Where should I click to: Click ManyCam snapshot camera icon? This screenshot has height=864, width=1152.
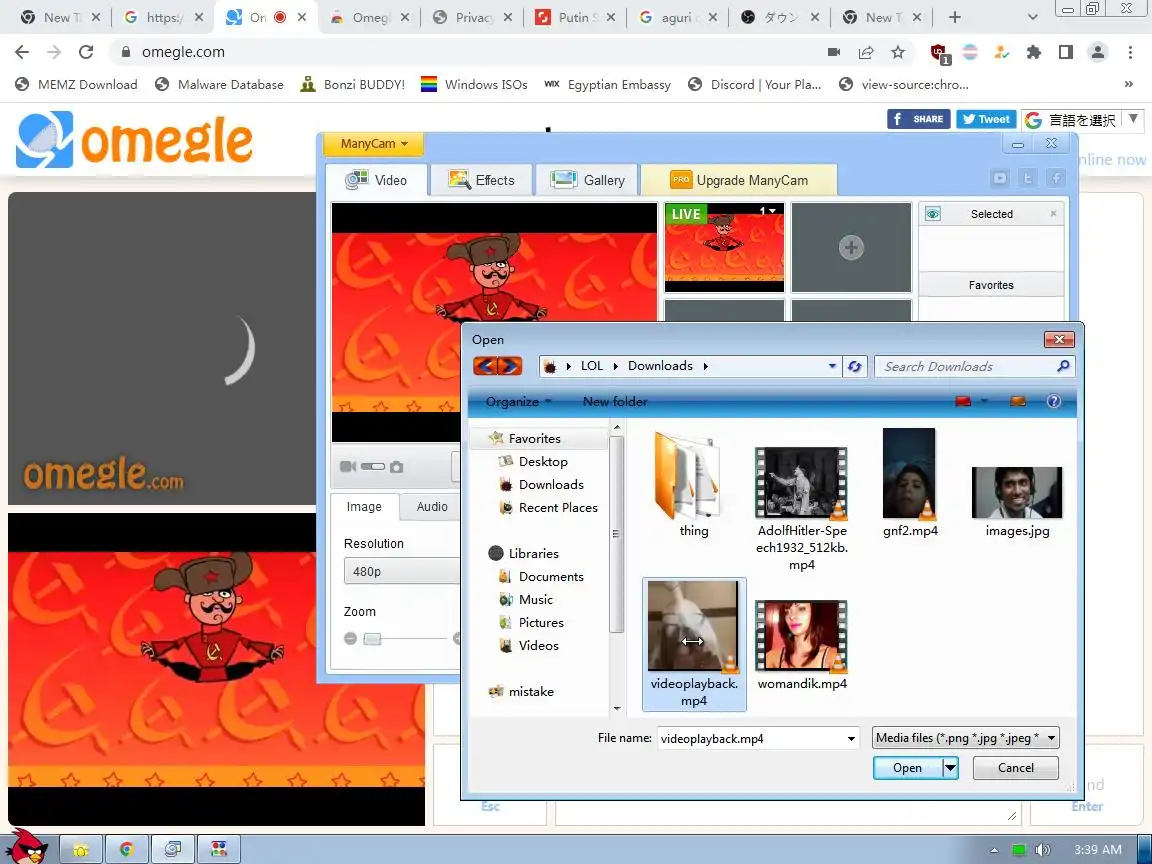[x=397, y=467]
